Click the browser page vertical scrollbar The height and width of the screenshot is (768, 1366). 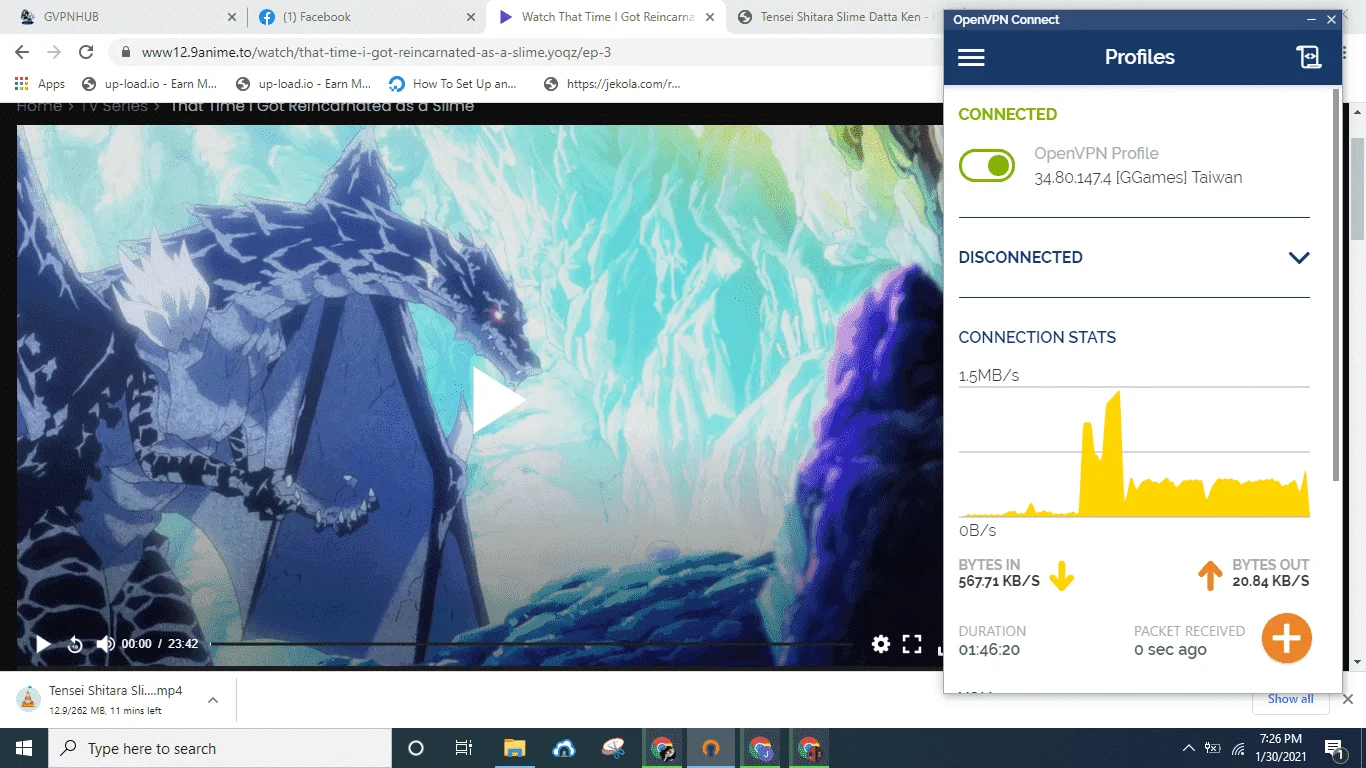point(1357,190)
